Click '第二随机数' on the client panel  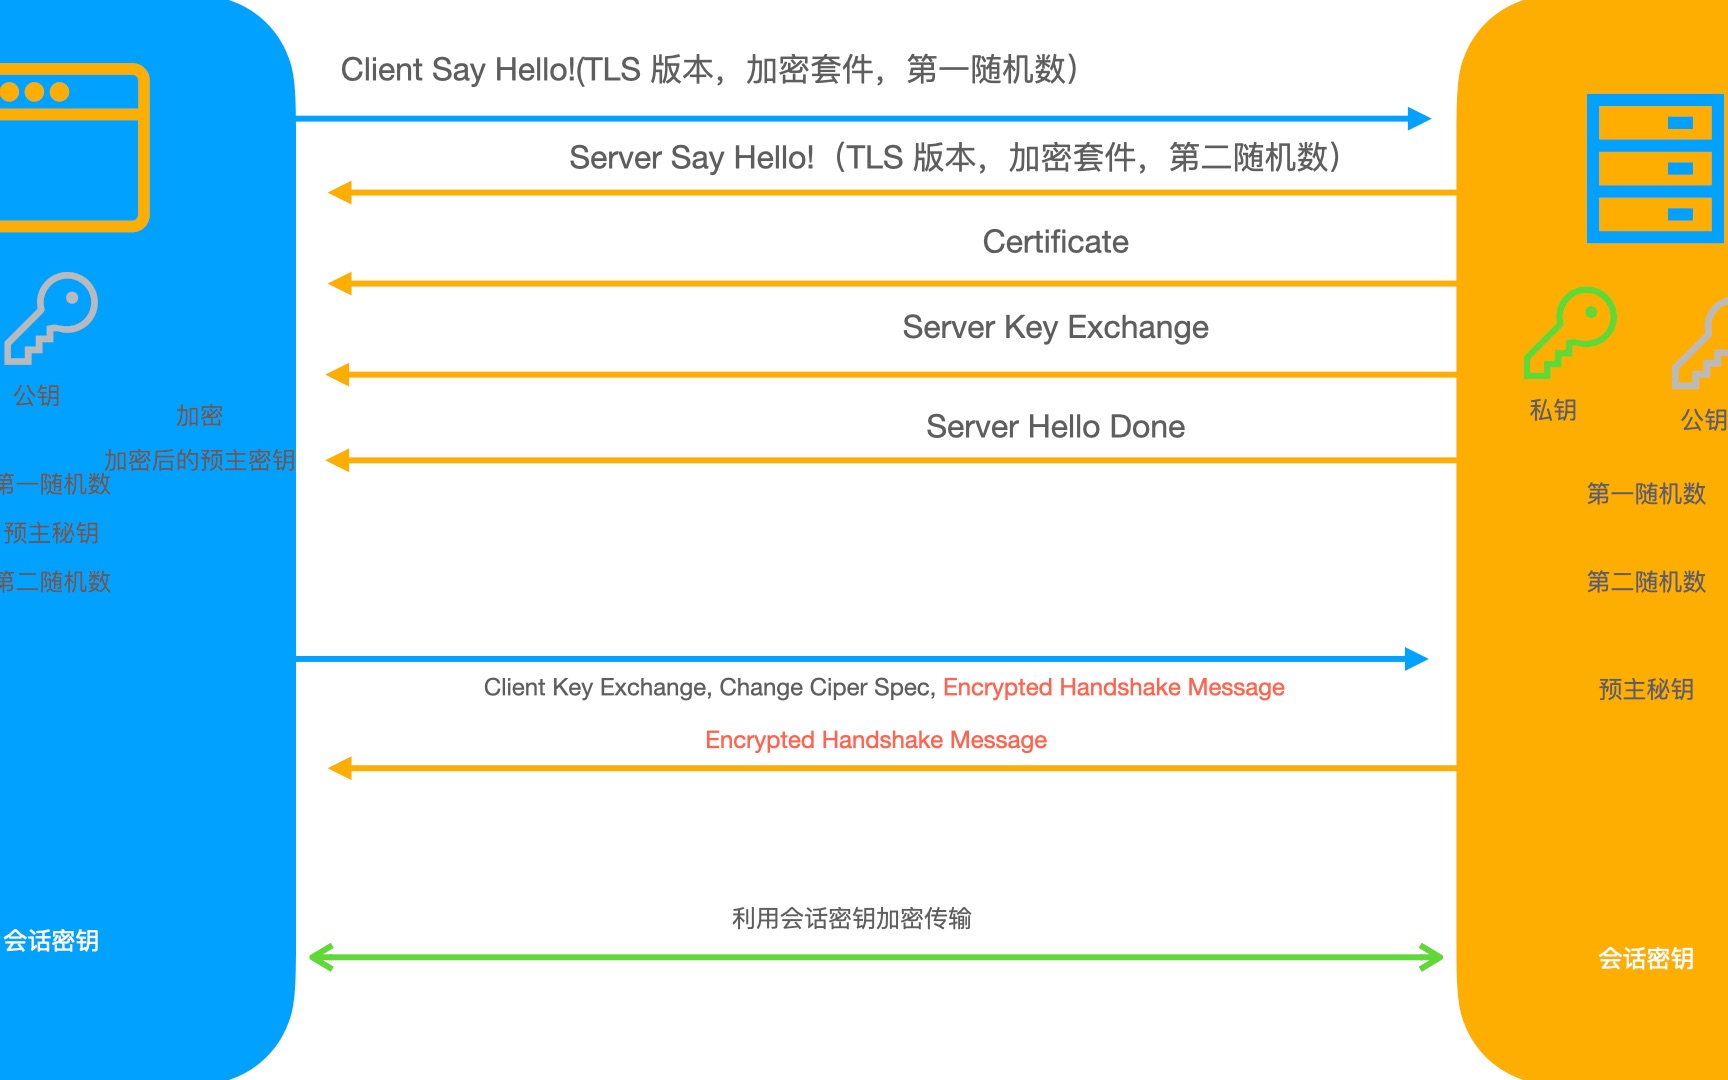coord(55,582)
